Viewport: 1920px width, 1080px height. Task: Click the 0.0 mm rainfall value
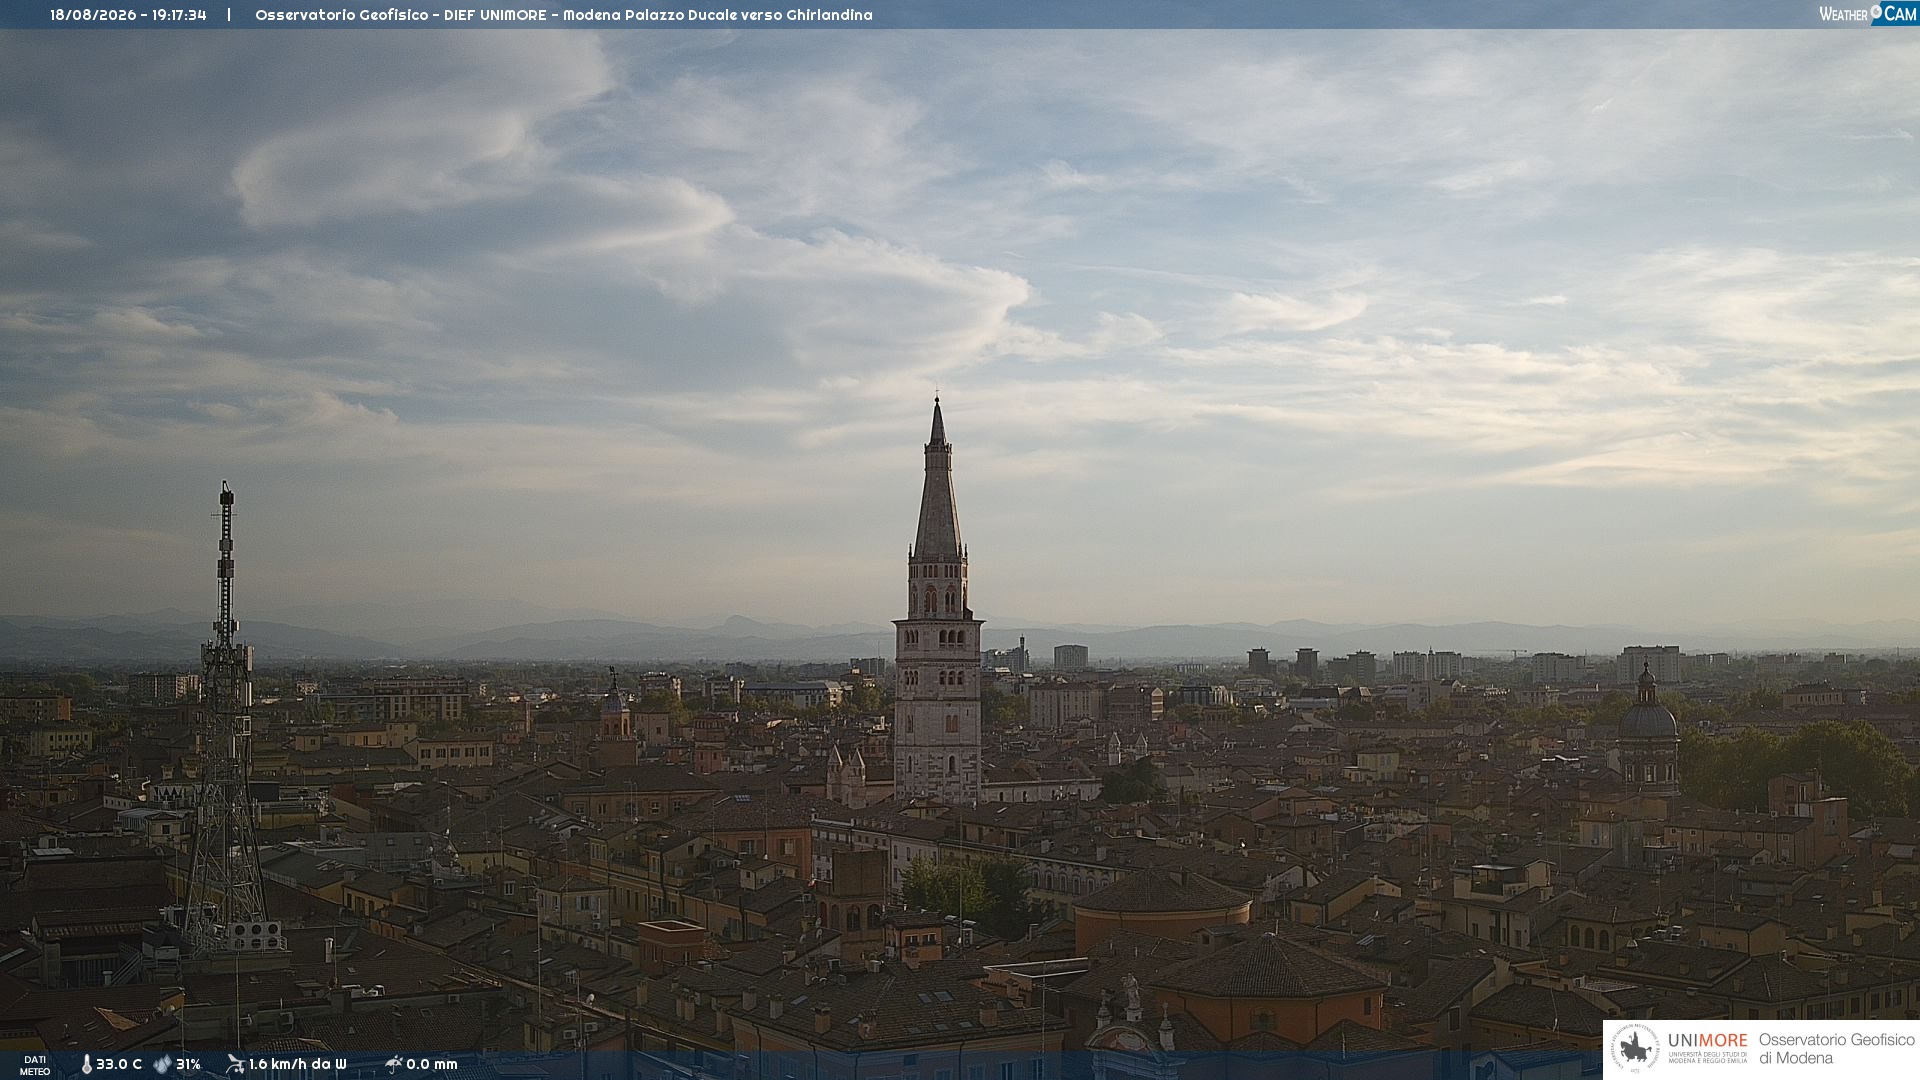(432, 1064)
